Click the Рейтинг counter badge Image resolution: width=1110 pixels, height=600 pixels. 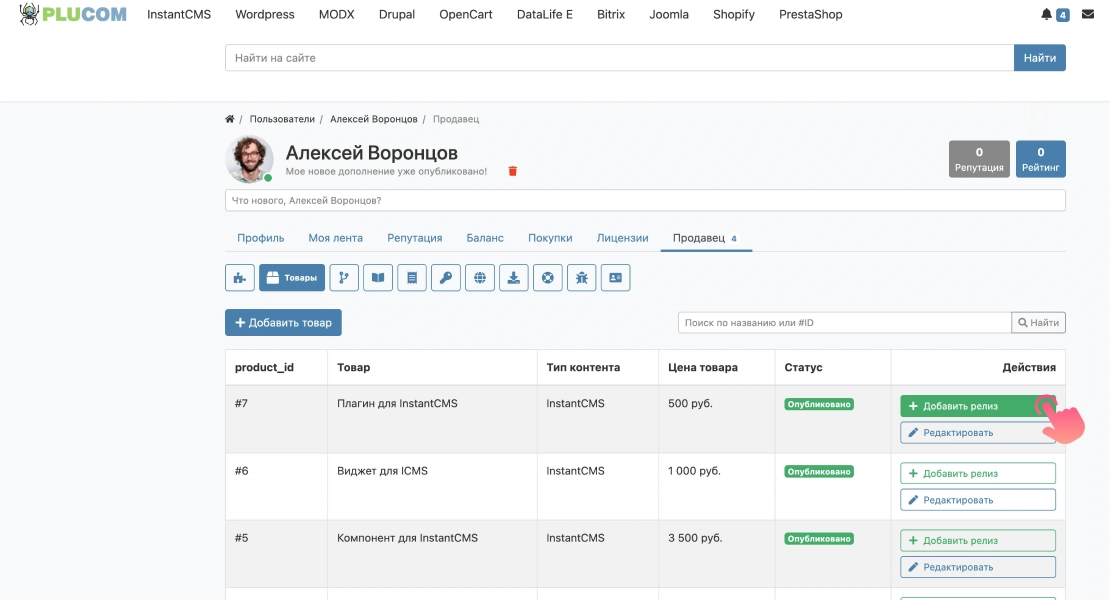(x=1041, y=159)
